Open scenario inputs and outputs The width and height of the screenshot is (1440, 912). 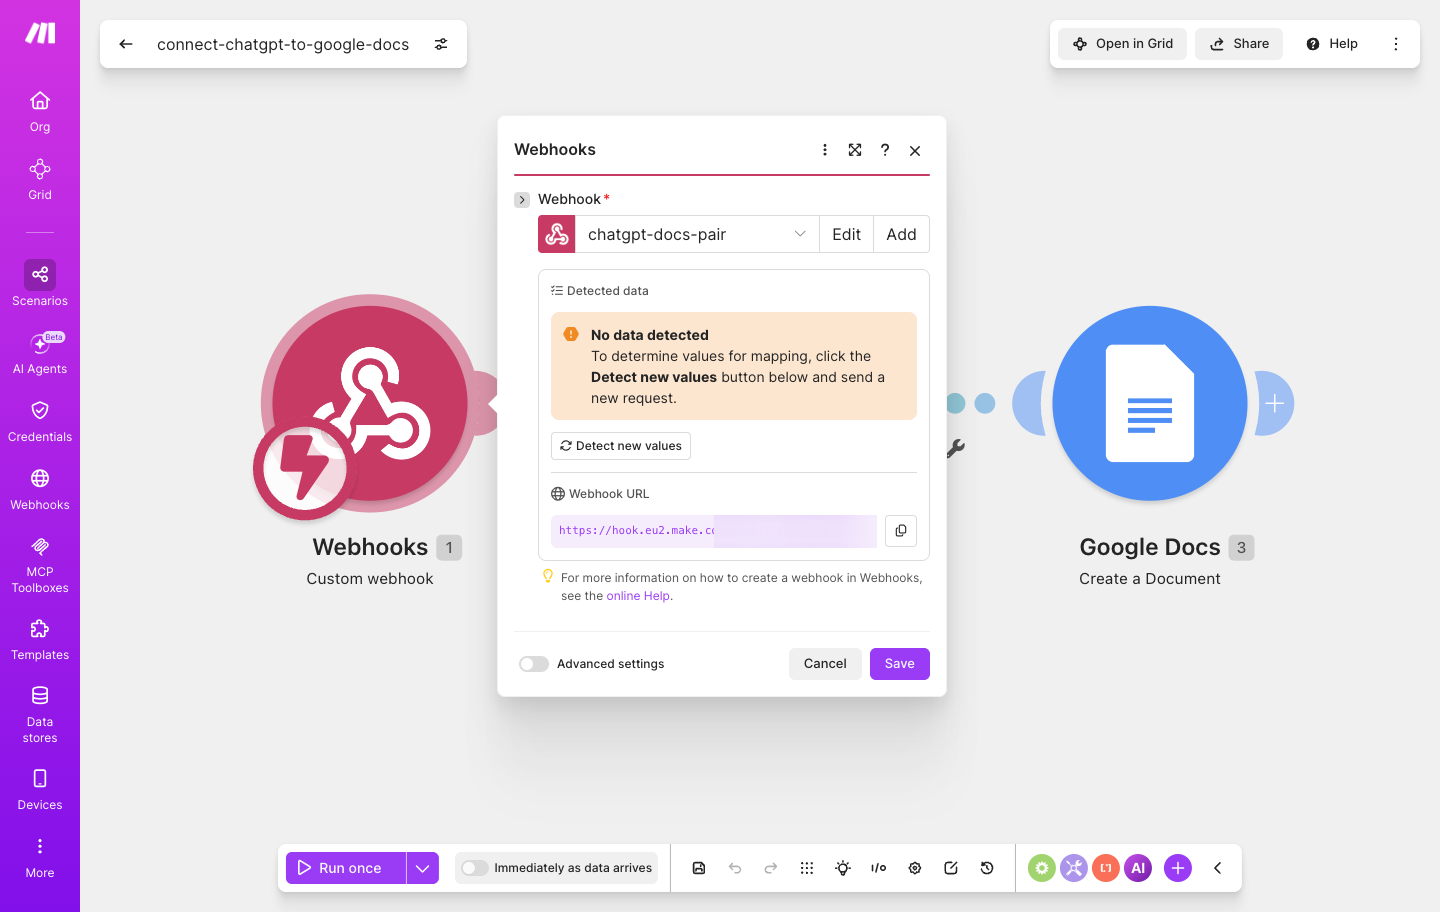[x=879, y=868]
